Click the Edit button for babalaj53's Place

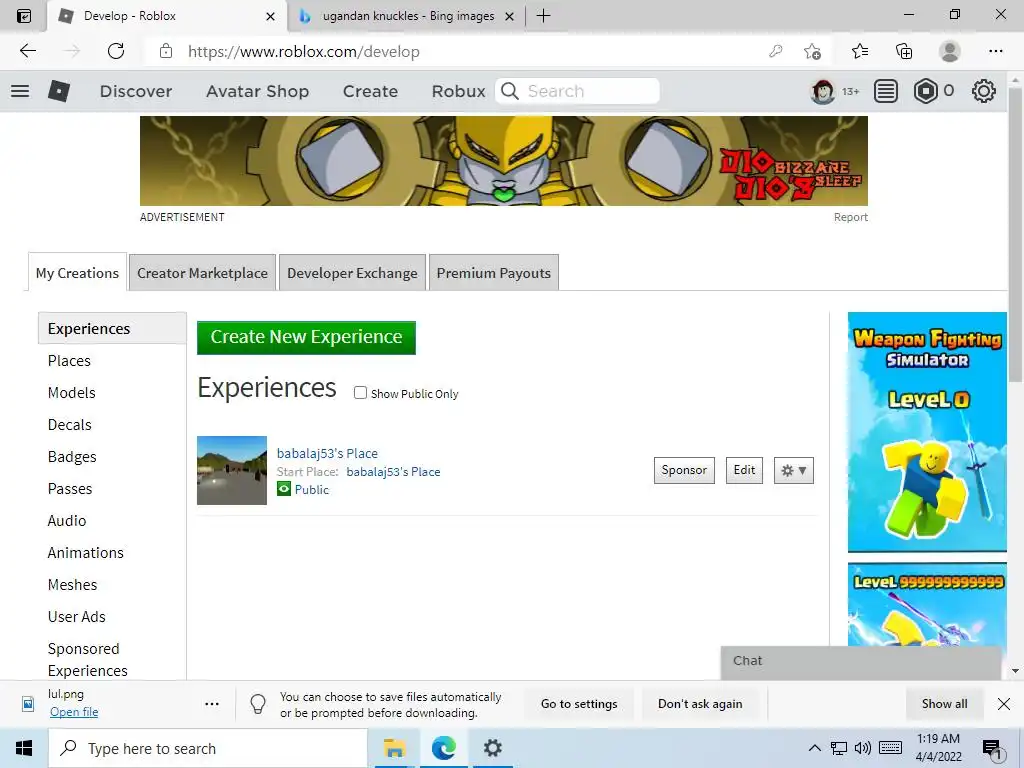point(744,470)
